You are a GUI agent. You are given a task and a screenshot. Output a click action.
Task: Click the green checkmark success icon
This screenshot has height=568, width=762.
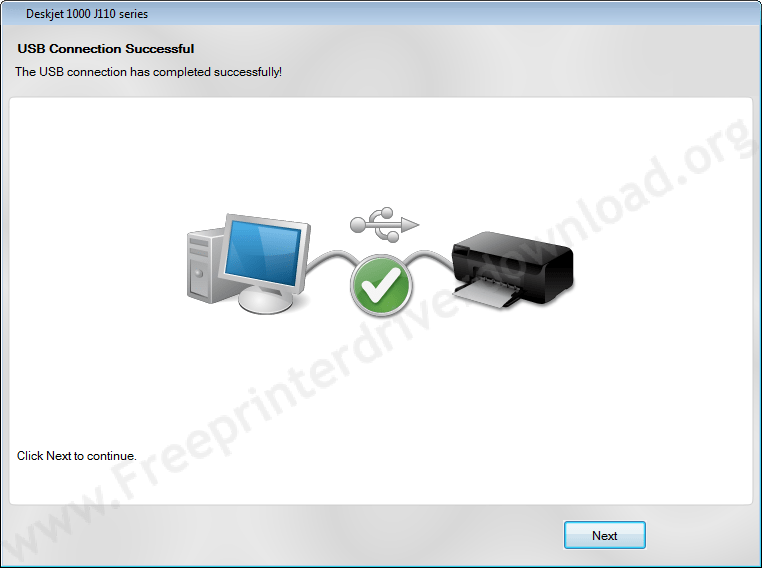(x=381, y=285)
